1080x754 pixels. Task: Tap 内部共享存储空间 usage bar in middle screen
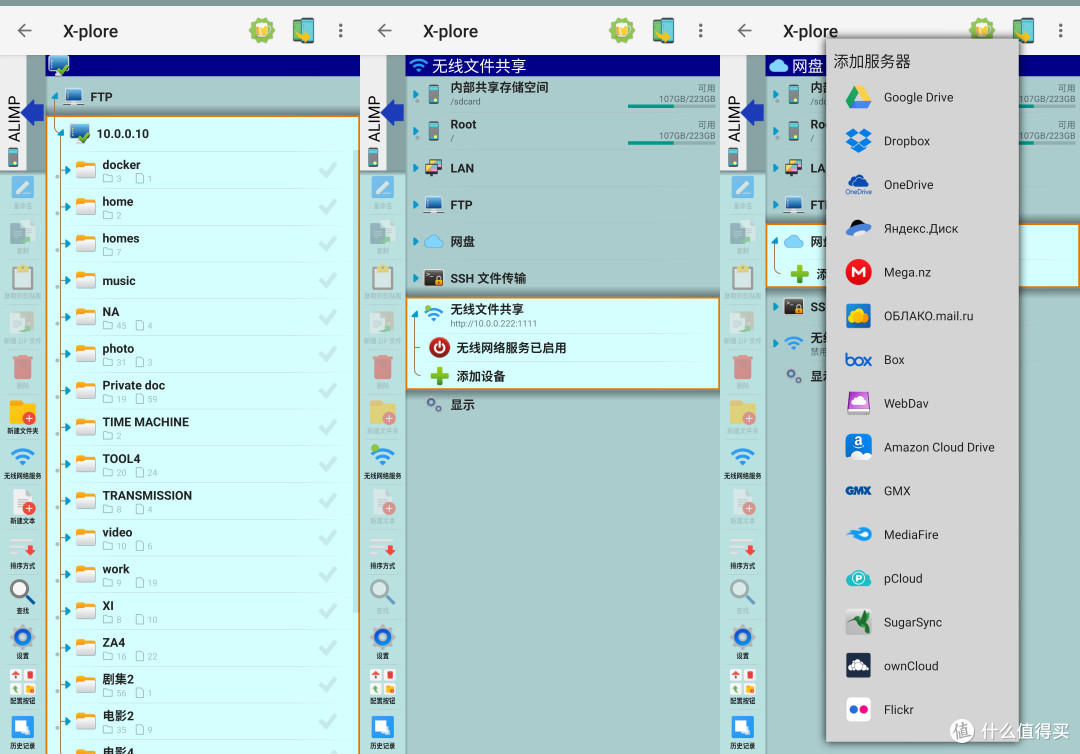point(671,106)
